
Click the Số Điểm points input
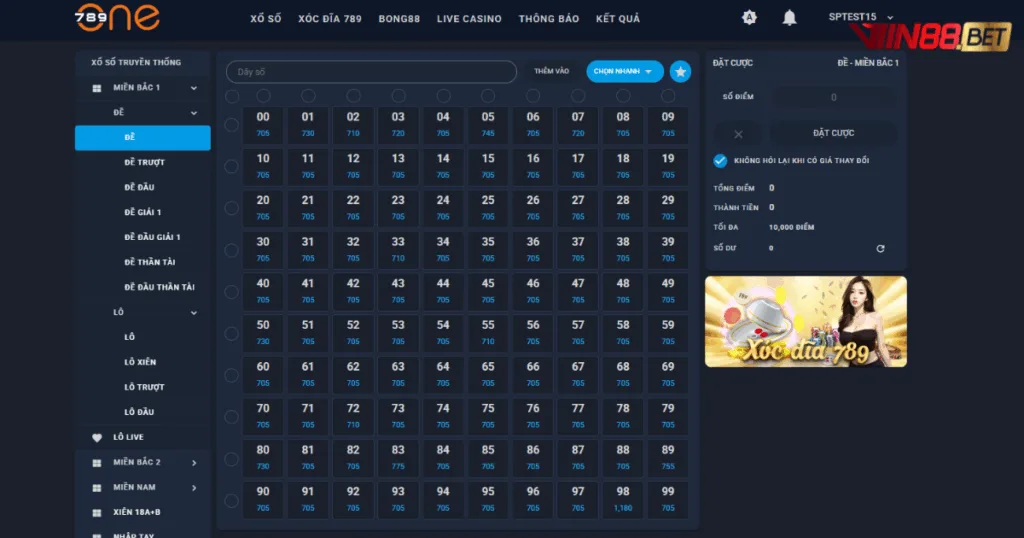click(833, 97)
